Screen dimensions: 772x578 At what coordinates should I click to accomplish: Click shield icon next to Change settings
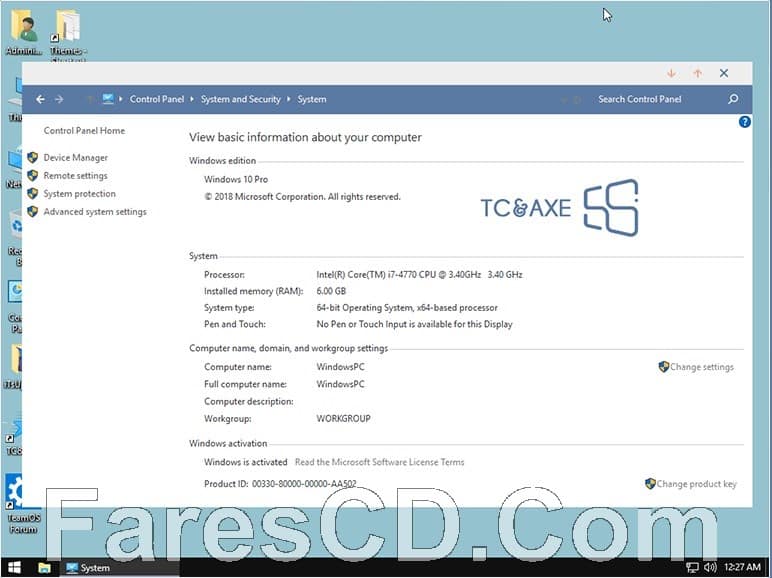click(x=664, y=367)
